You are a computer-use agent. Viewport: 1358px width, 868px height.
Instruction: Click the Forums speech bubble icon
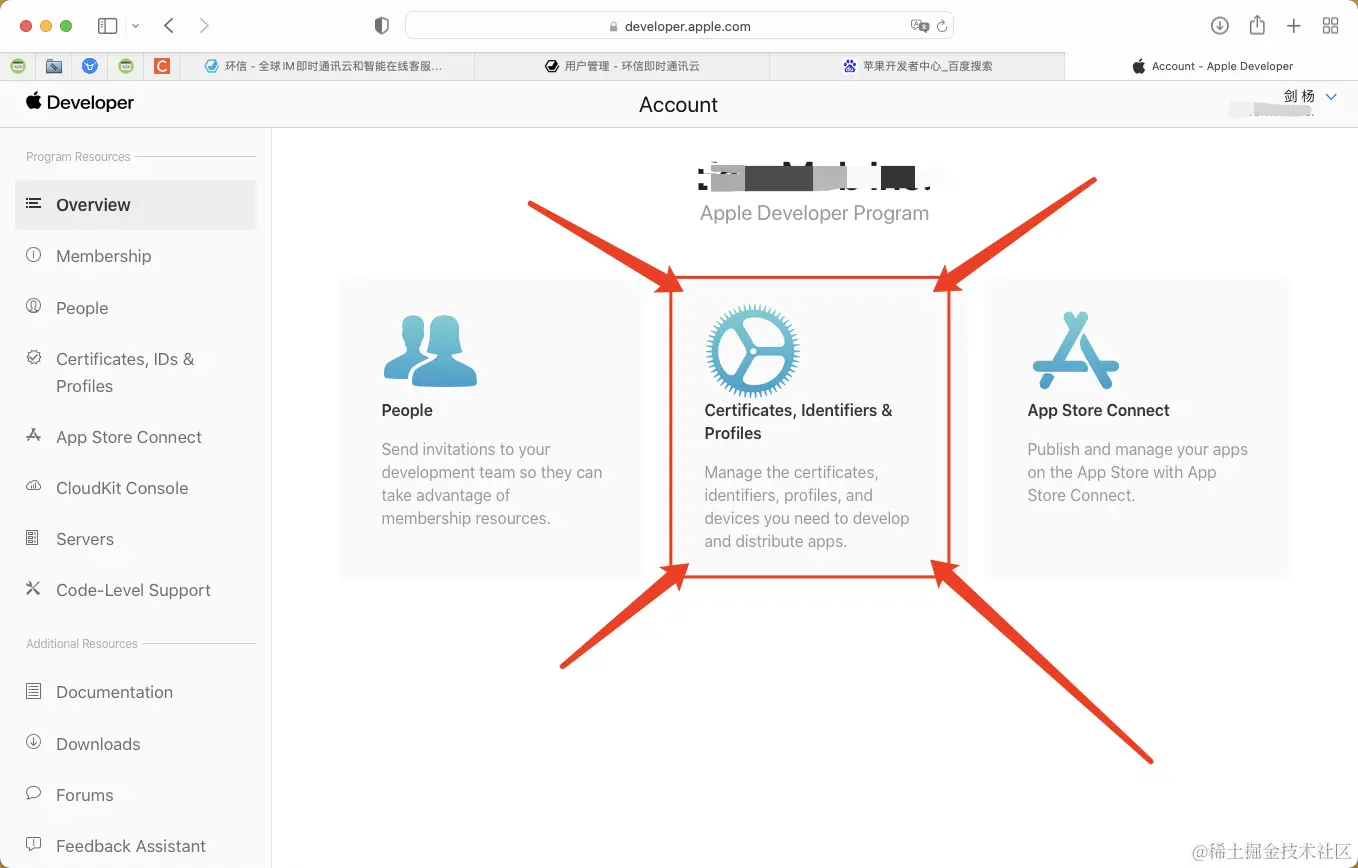coord(34,793)
